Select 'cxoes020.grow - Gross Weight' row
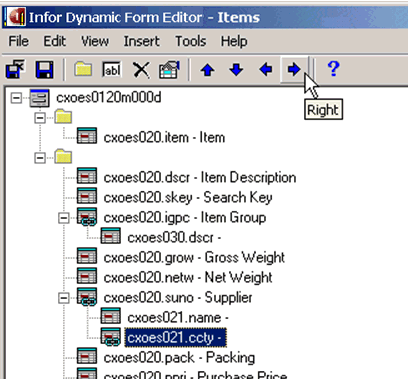The width and height of the screenshot is (408, 379). click(x=194, y=257)
